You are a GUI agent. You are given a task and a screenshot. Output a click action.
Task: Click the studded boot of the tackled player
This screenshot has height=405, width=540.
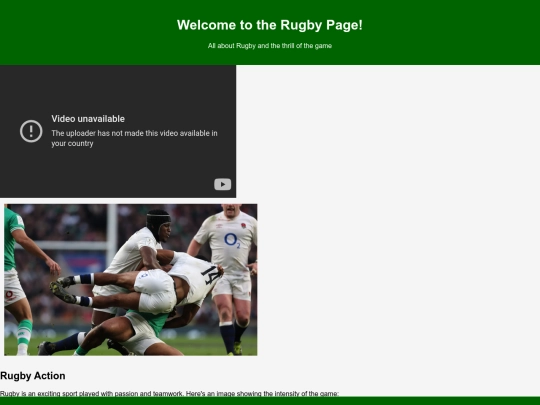62,292
